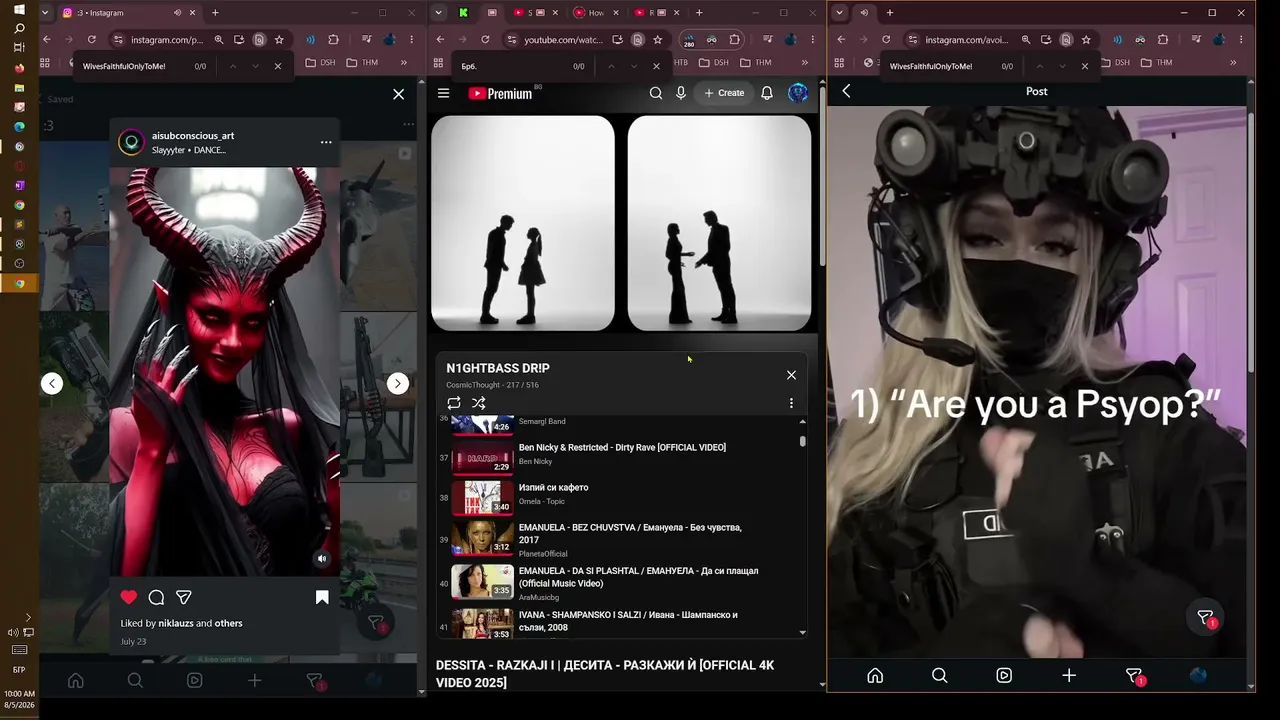
Task: Open the THM bookmarks folder in the middle window
Action: pyautogui.click(x=755, y=62)
